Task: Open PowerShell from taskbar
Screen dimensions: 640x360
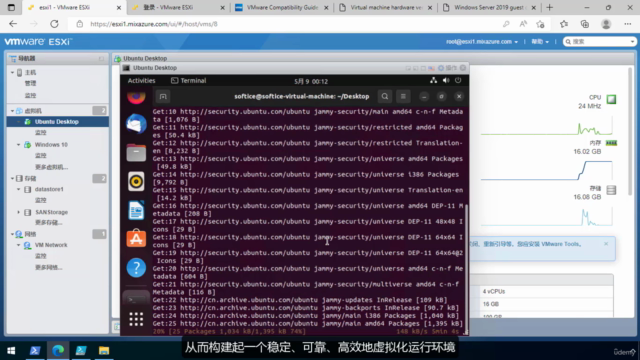Action: 35,350
